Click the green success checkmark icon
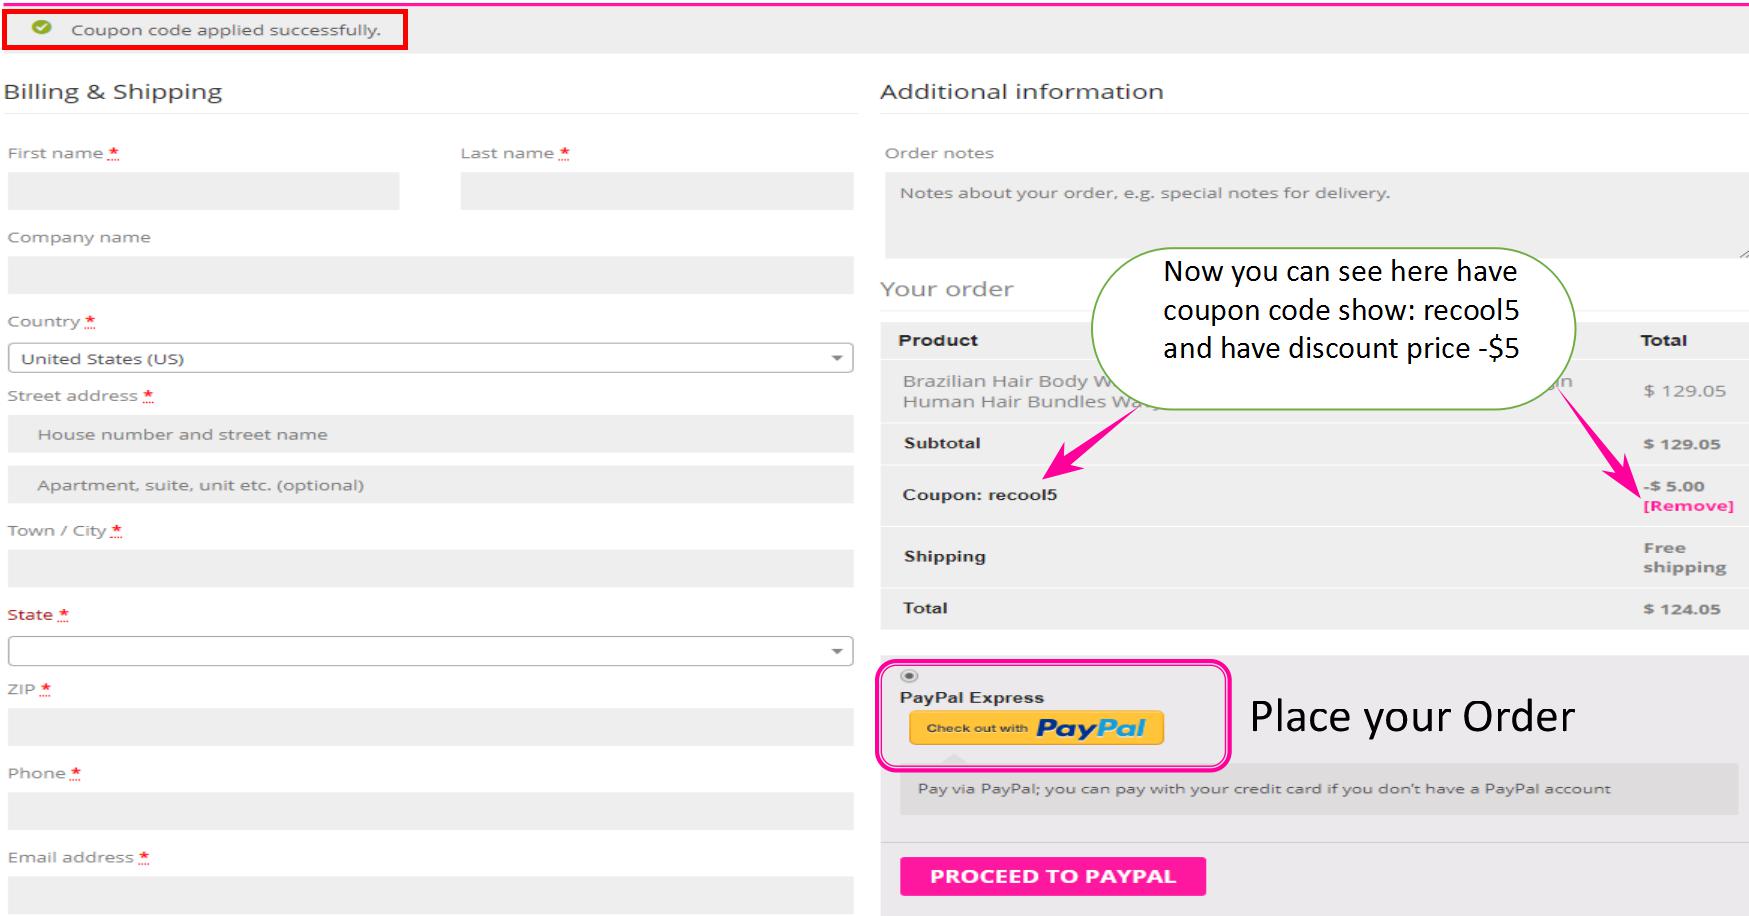Viewport: 1749px width, 916px height. click(41, 28)
